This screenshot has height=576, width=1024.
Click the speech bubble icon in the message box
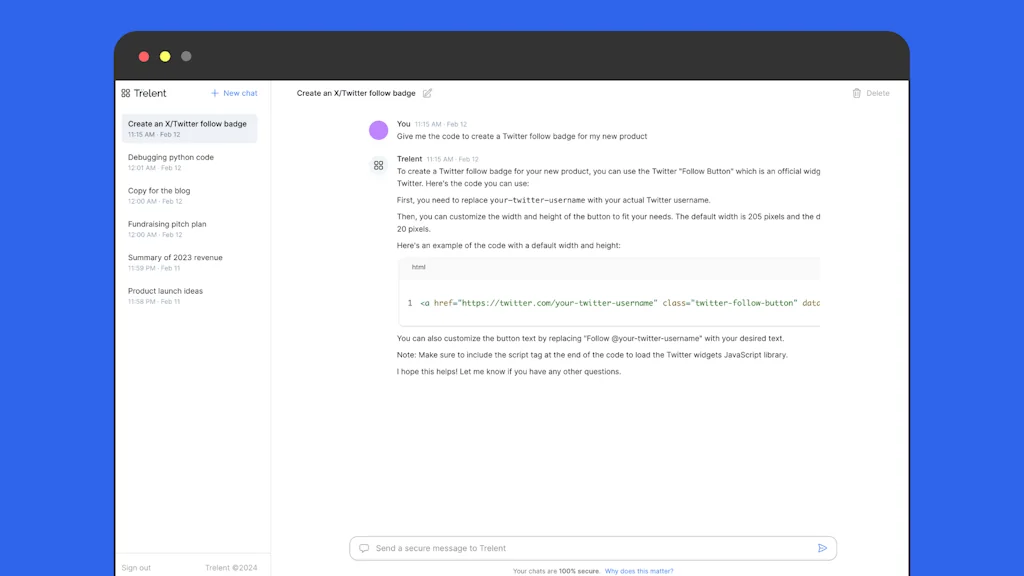362,548
